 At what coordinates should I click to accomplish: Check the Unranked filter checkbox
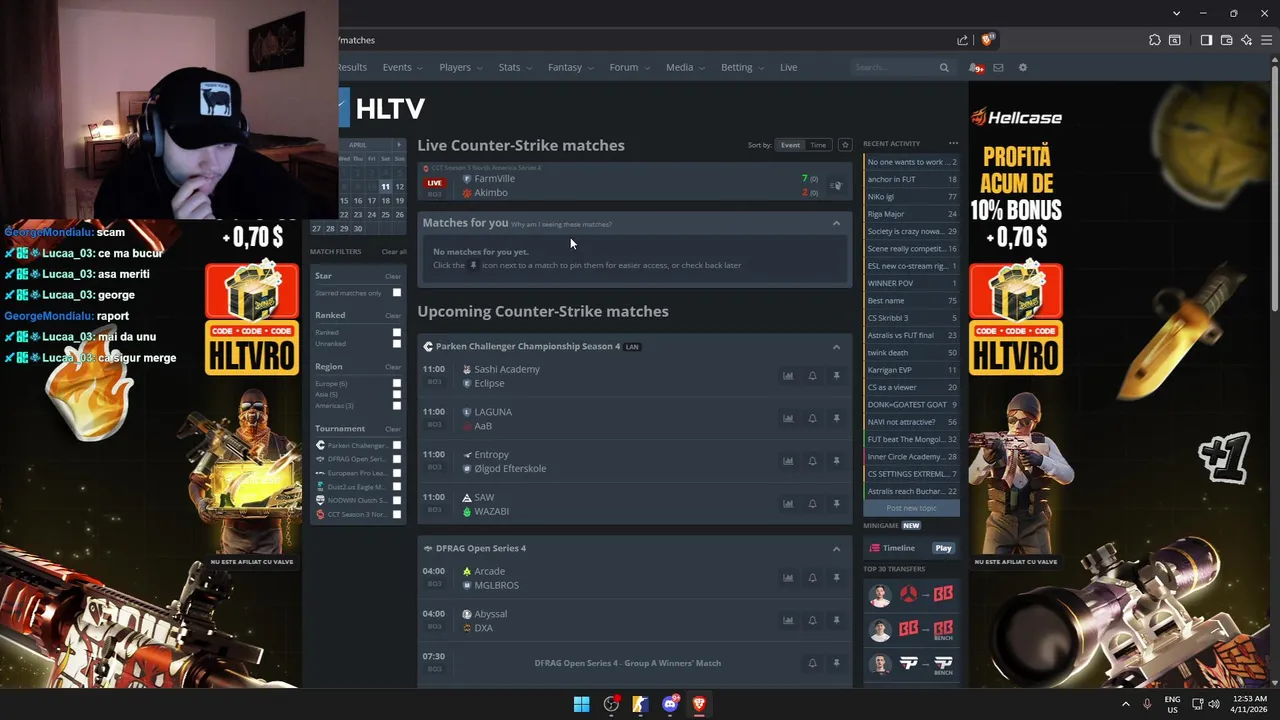(397, 343)
